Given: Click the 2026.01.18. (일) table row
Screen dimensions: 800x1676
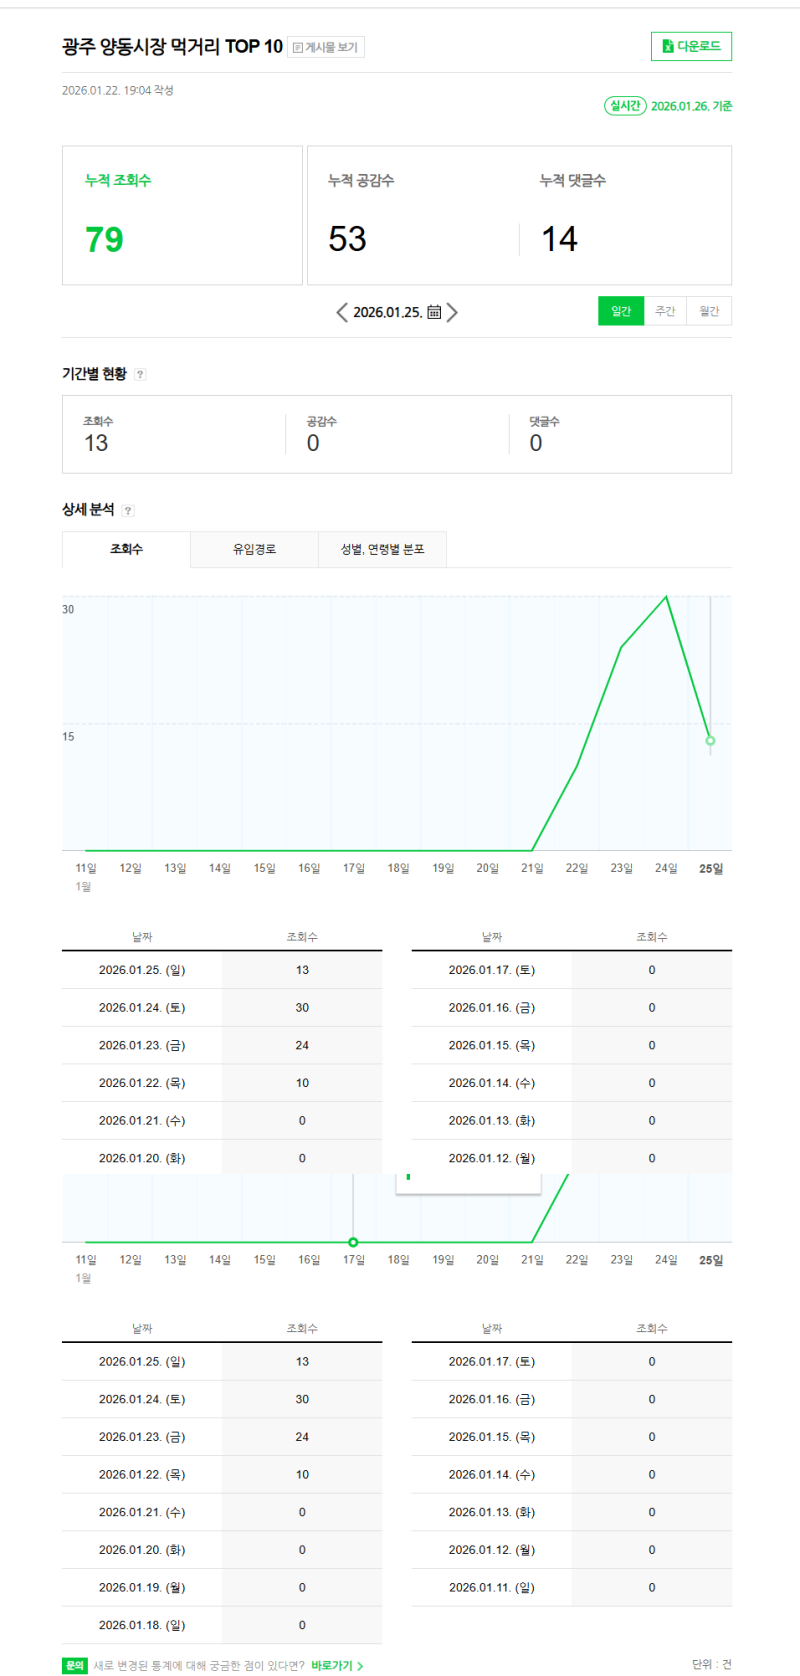Looking at the screenshot, I should (222, 1625).
